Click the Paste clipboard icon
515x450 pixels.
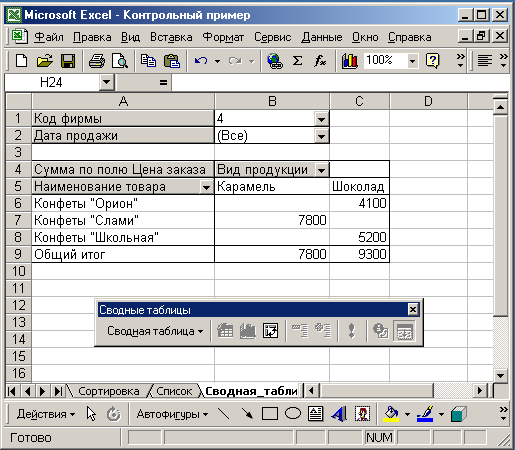pos(172,61)
